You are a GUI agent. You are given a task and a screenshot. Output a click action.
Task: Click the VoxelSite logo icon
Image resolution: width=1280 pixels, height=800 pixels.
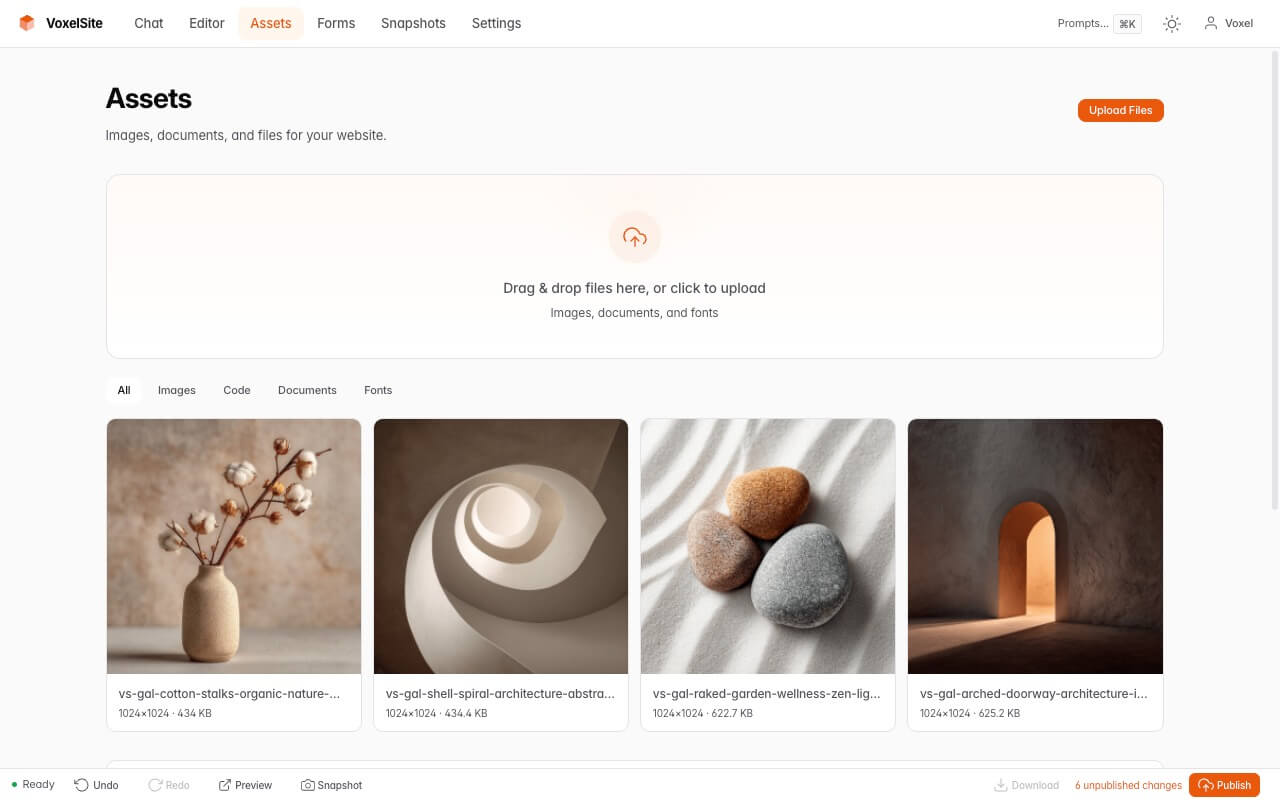coord(25,22)
